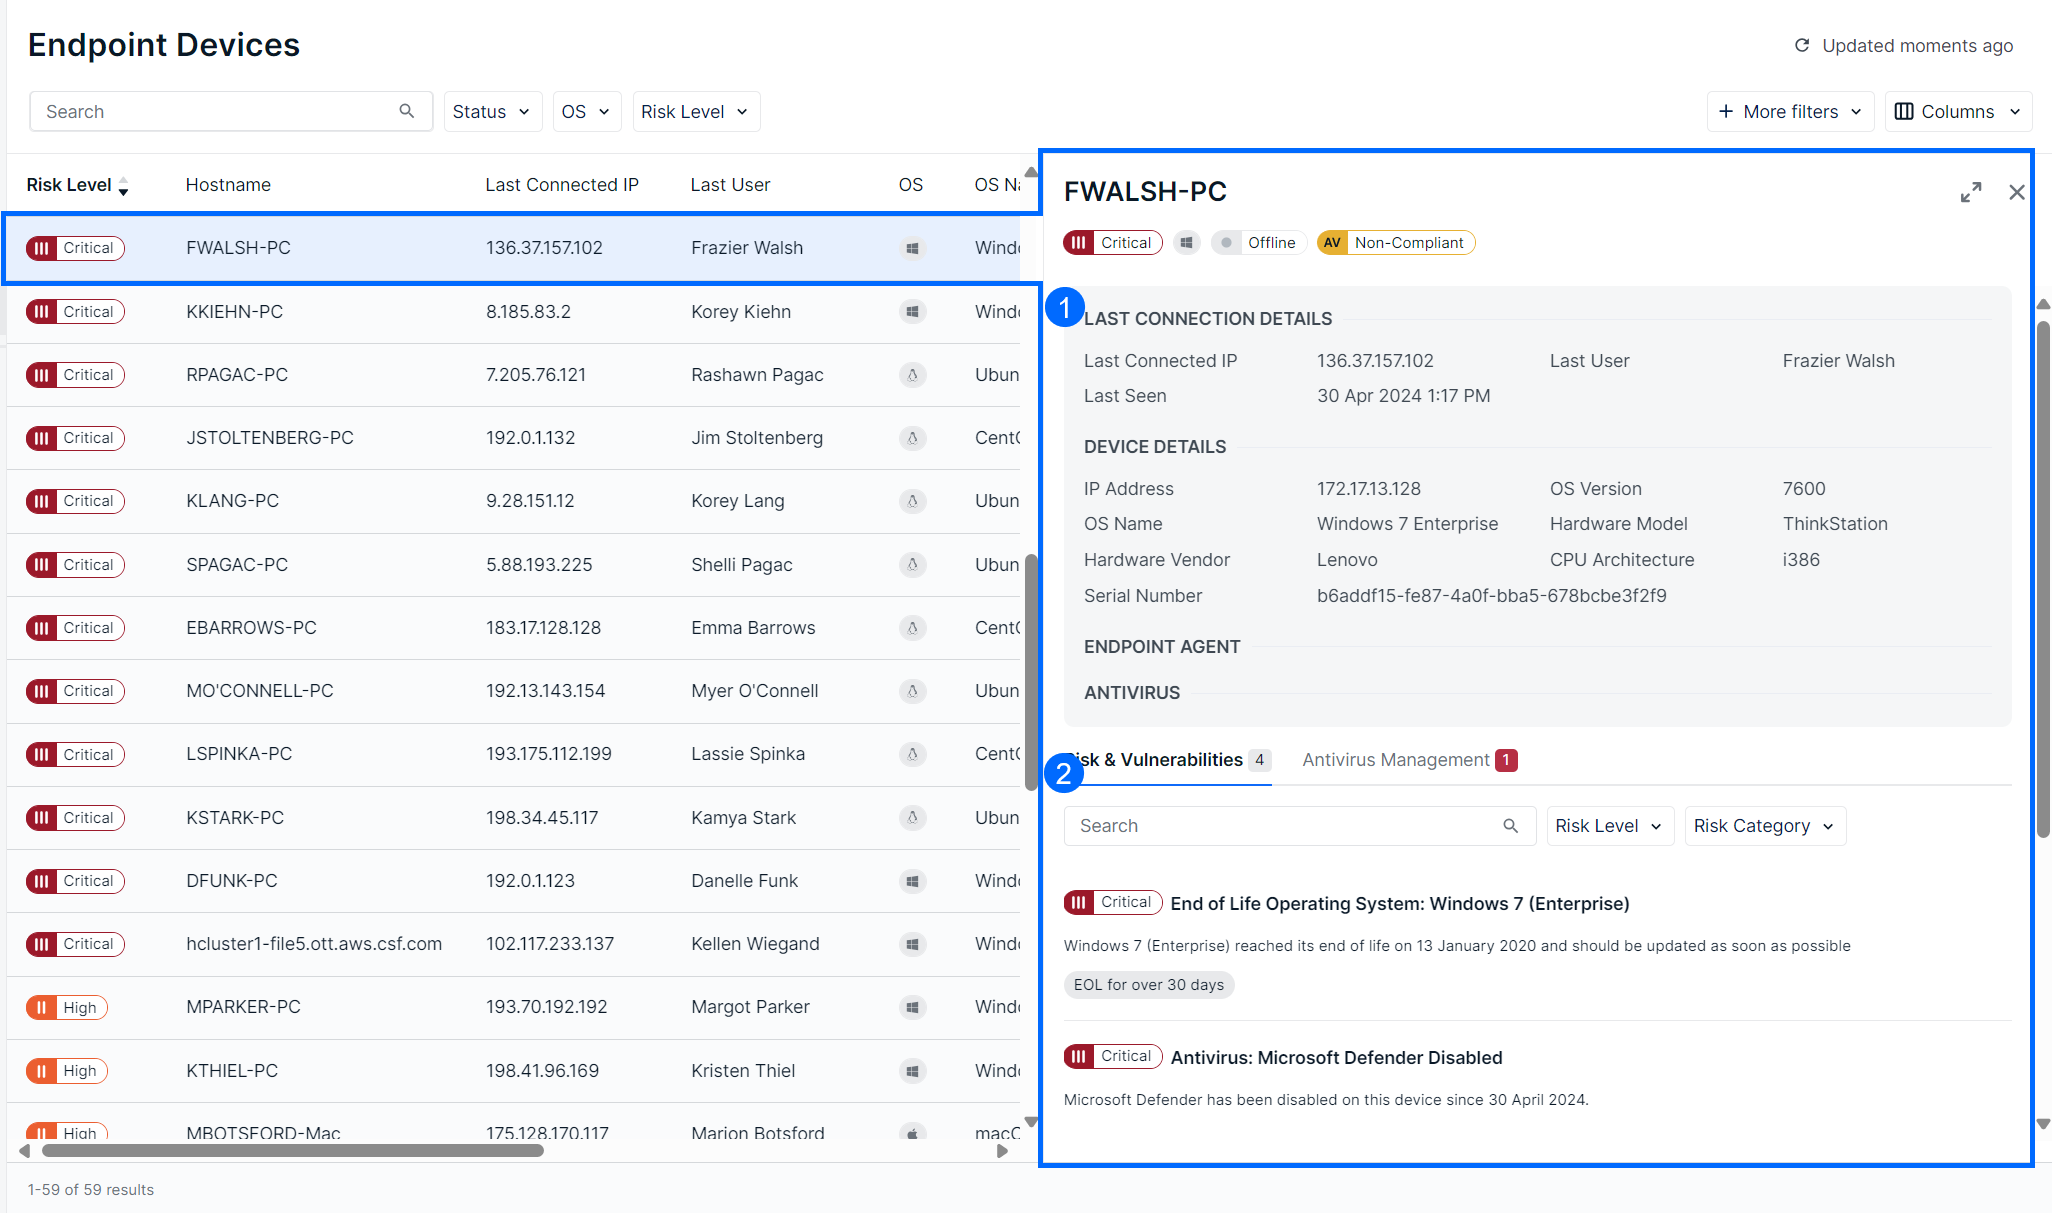Click the AV Non-Compliant badge
Viewport: 2052px width, 1213px height.
[1395, 243]
